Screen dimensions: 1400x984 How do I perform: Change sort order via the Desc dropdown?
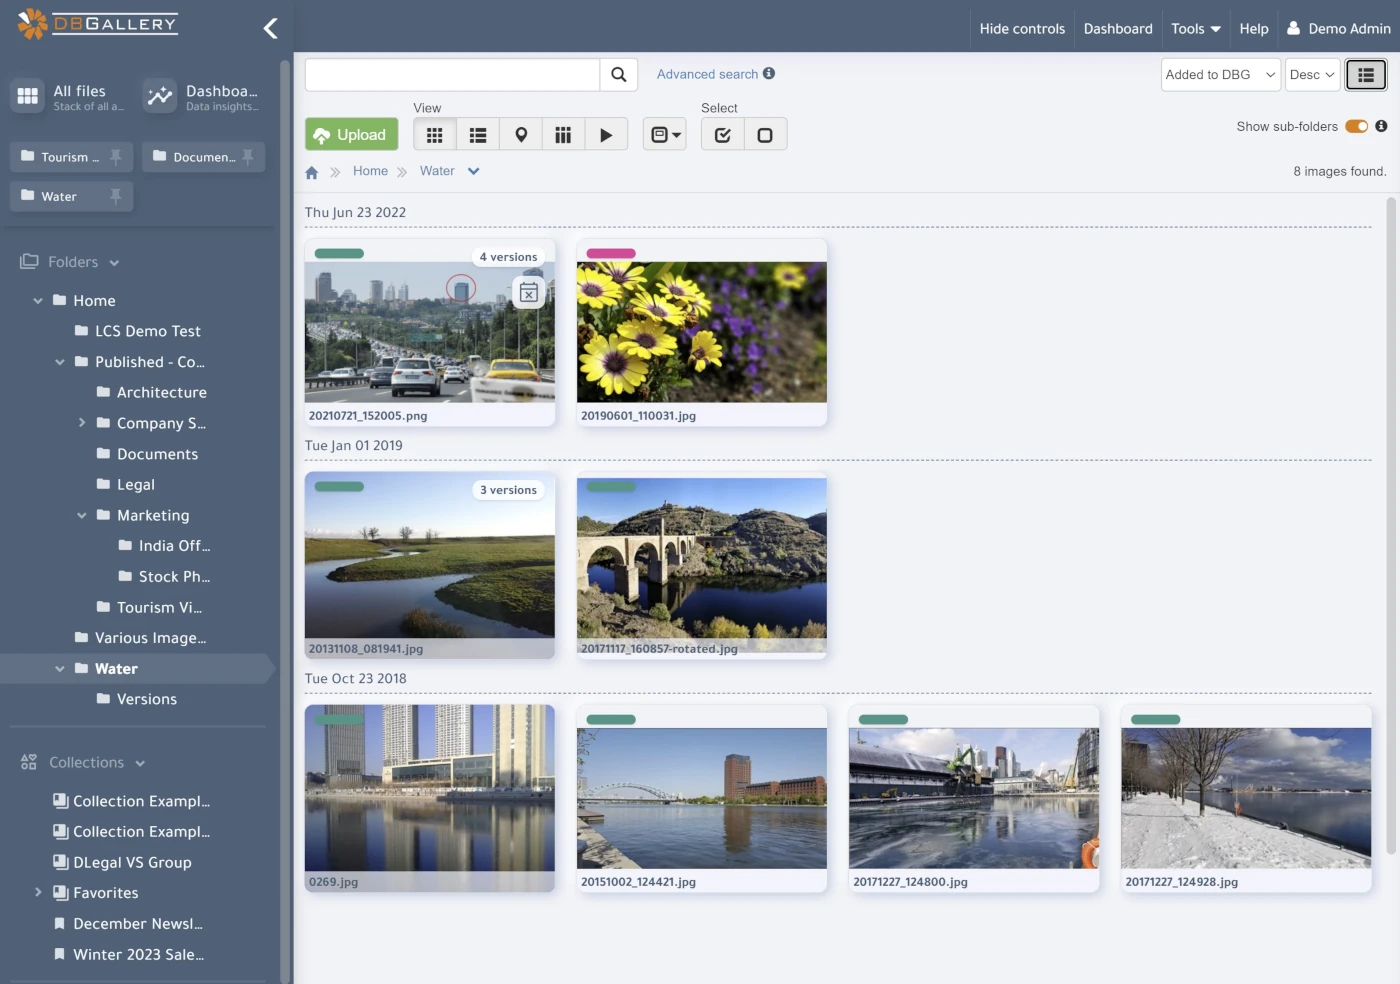coord(1312,74)
